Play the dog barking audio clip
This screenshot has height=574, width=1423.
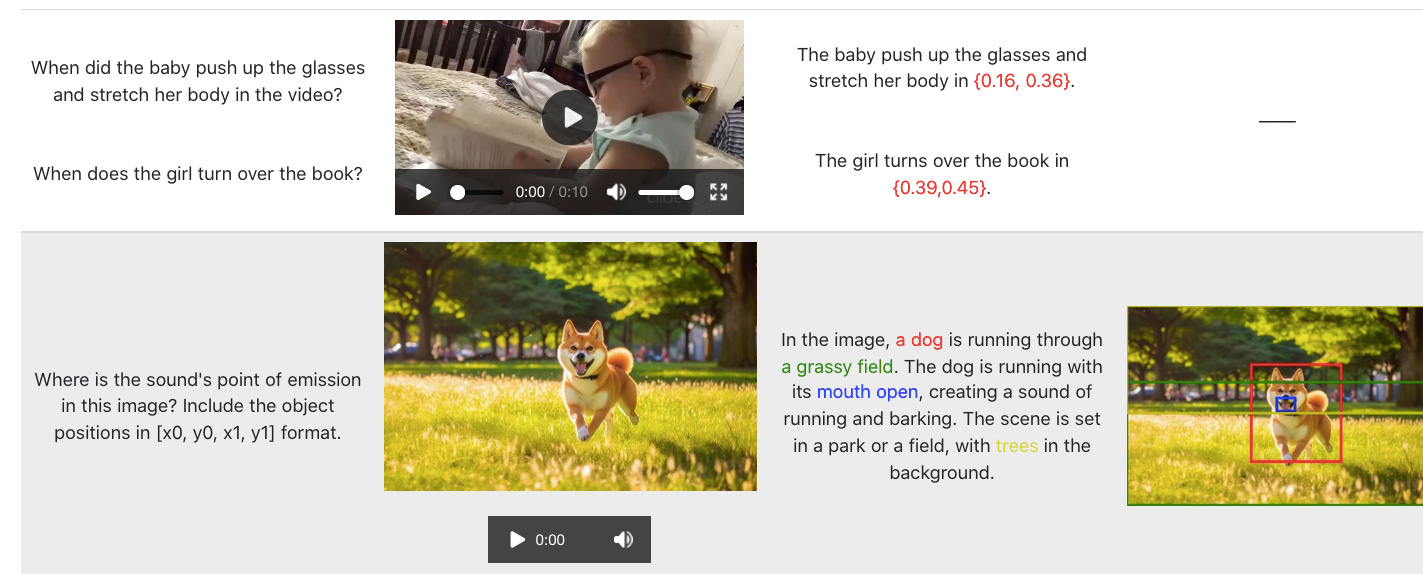(517, 540)
